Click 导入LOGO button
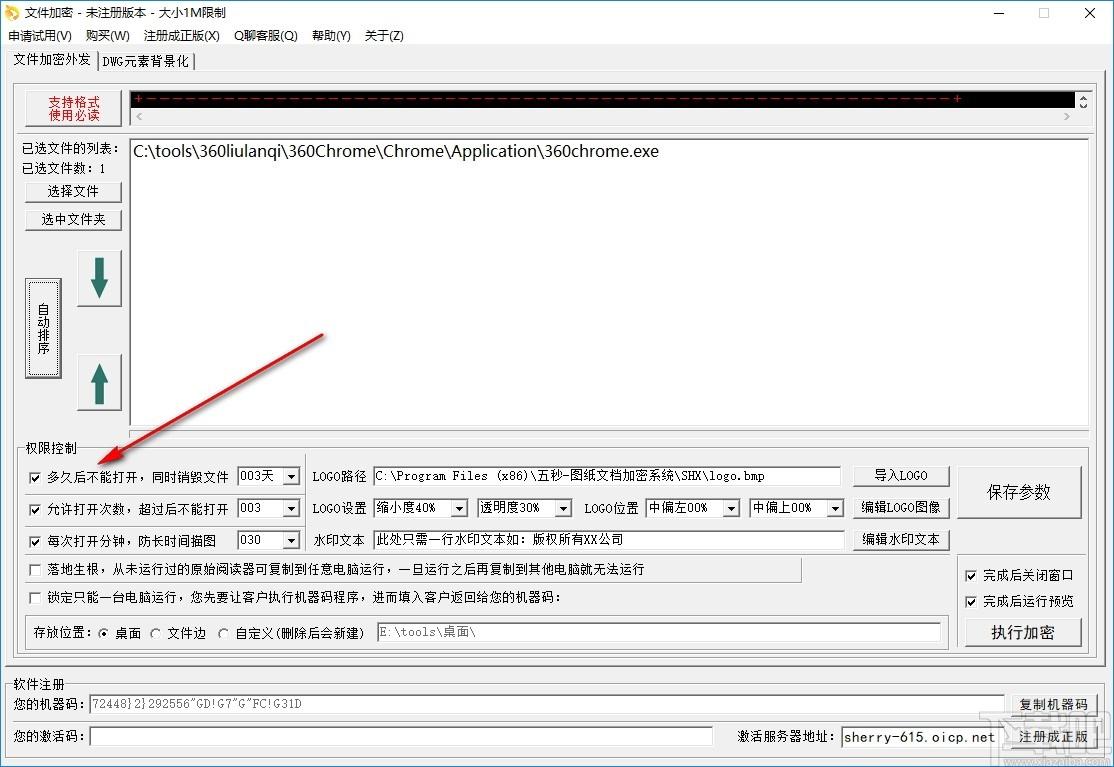The image size is (1114, 767). (901, 475)
